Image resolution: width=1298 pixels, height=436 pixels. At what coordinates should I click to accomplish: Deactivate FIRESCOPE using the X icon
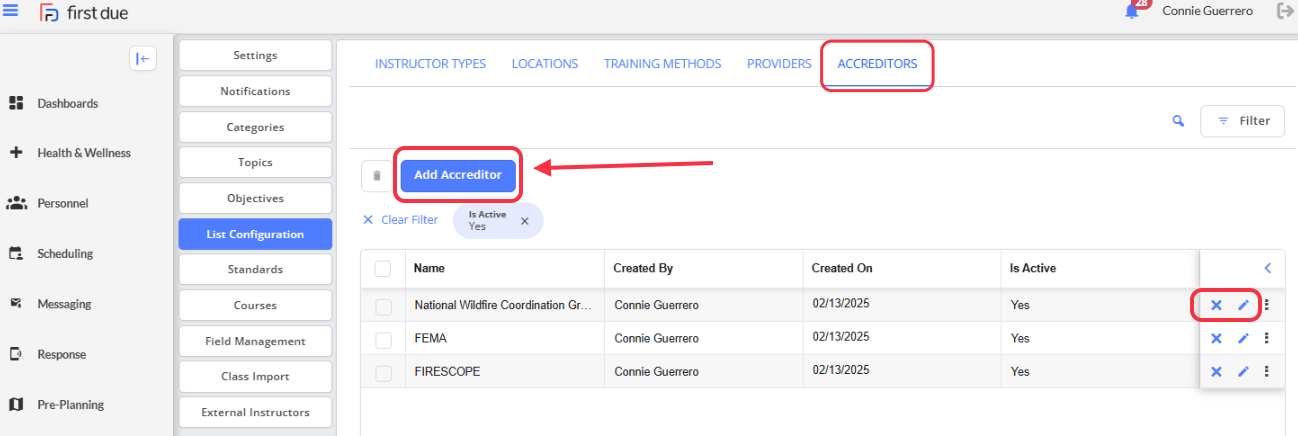coord(1217,371)
